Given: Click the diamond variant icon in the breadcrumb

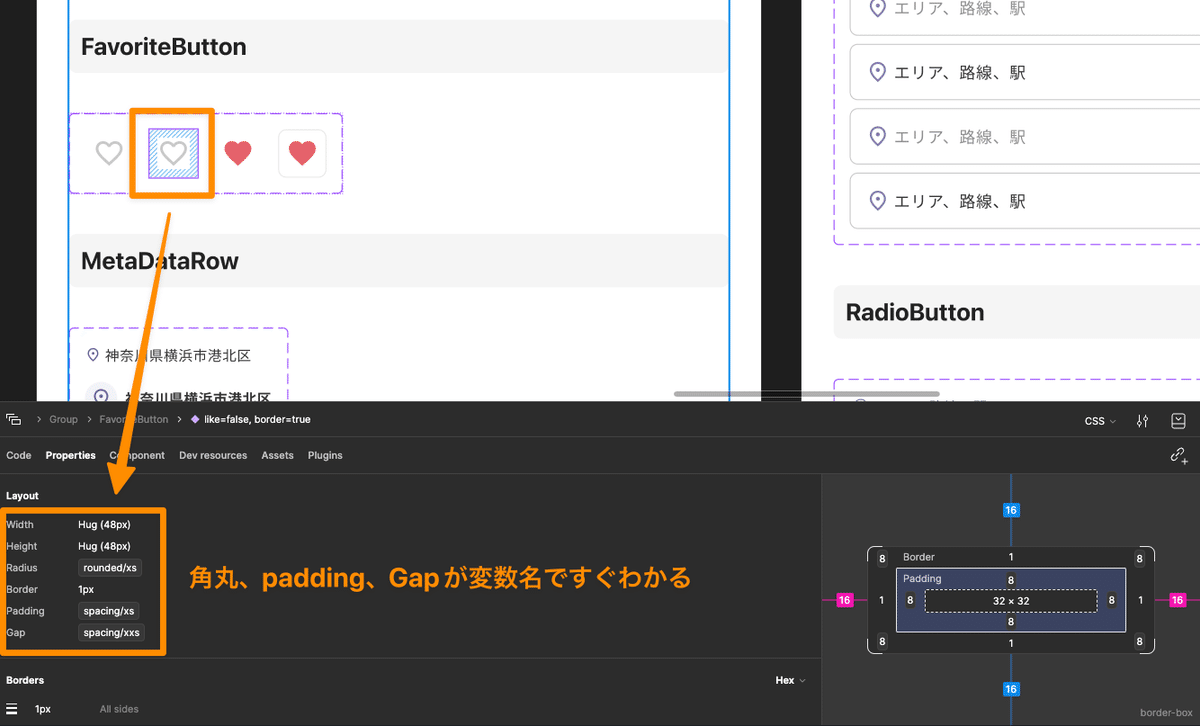Looking at the screenshot, I should pyautogui.click(x=195, y=420).
